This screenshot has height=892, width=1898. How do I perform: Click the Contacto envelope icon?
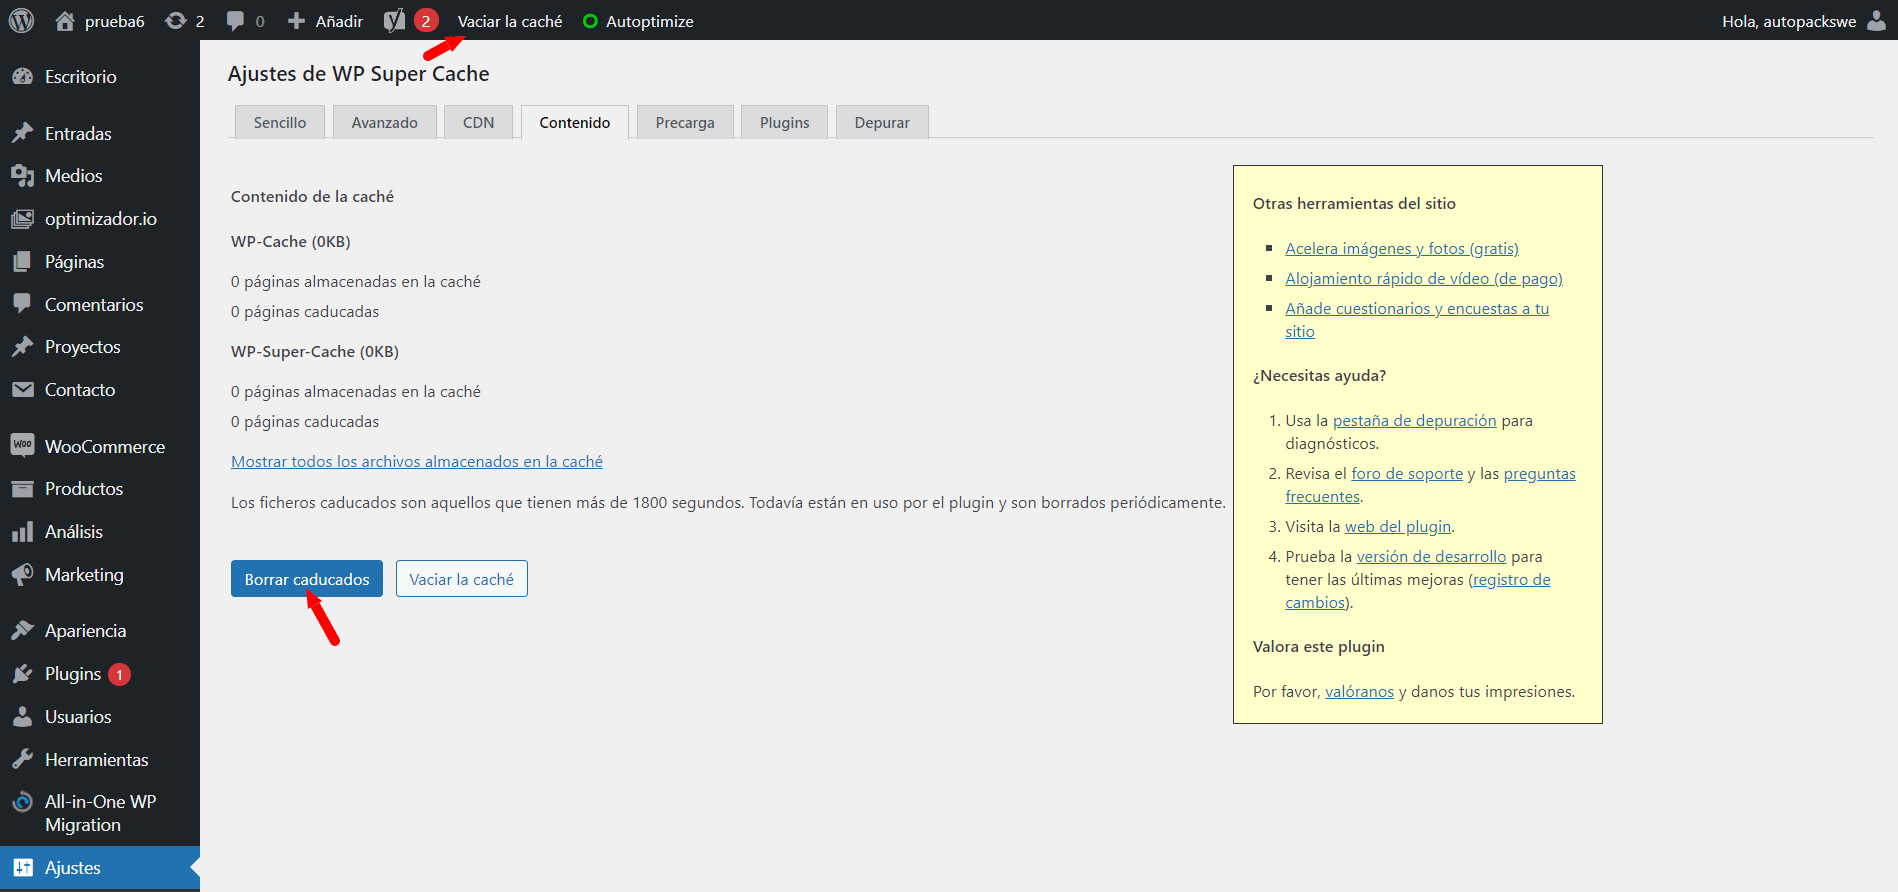23,390
